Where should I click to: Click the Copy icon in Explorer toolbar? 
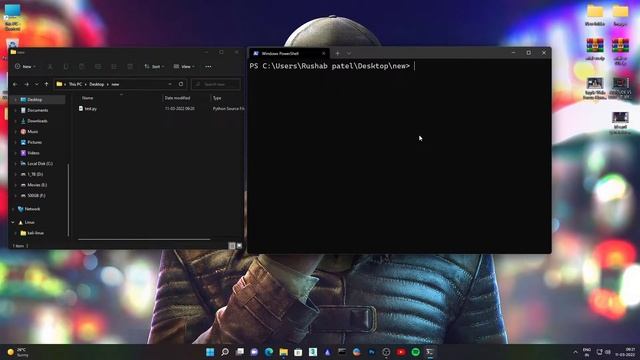tap(66, 67)
